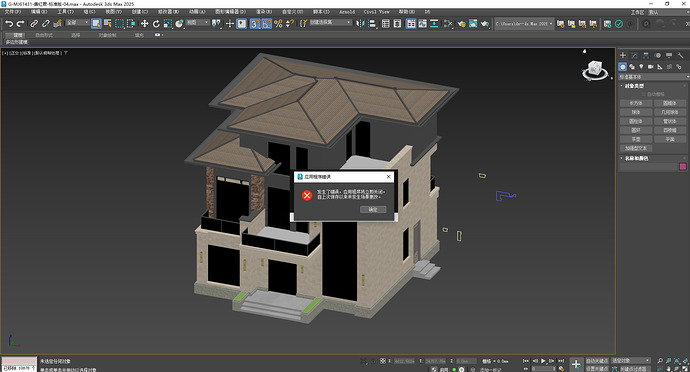Select the Rotate tool
The width and height of the screenshot is (690, 372).
(156, 24)
